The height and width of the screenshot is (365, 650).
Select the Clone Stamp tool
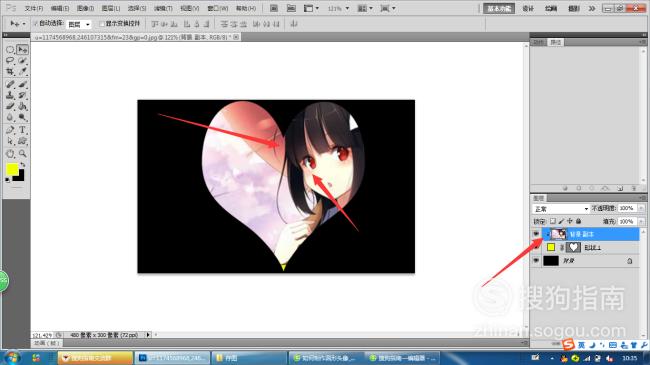pos(10,95)
